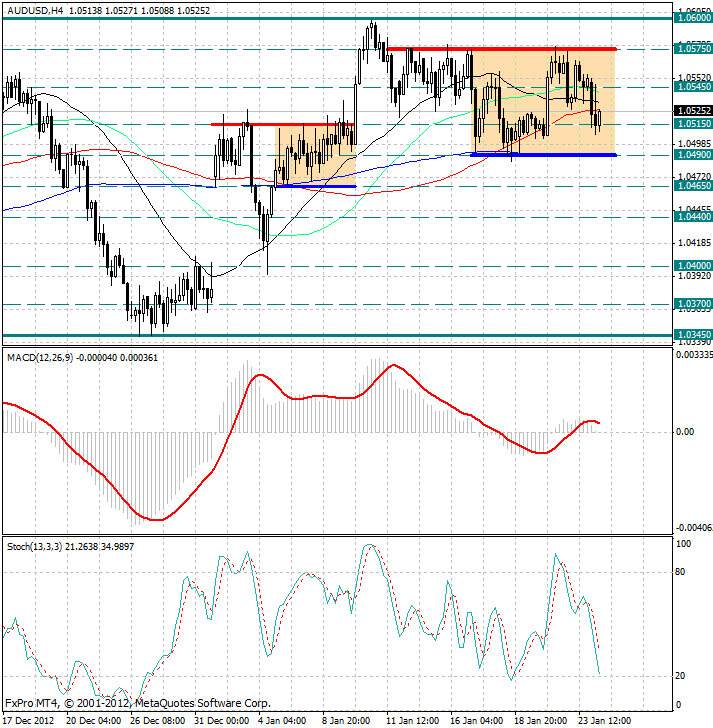Click the MACD 0.00 scale label
The width and height of the screenshot is (713, 728).
(x=685, y=432)
